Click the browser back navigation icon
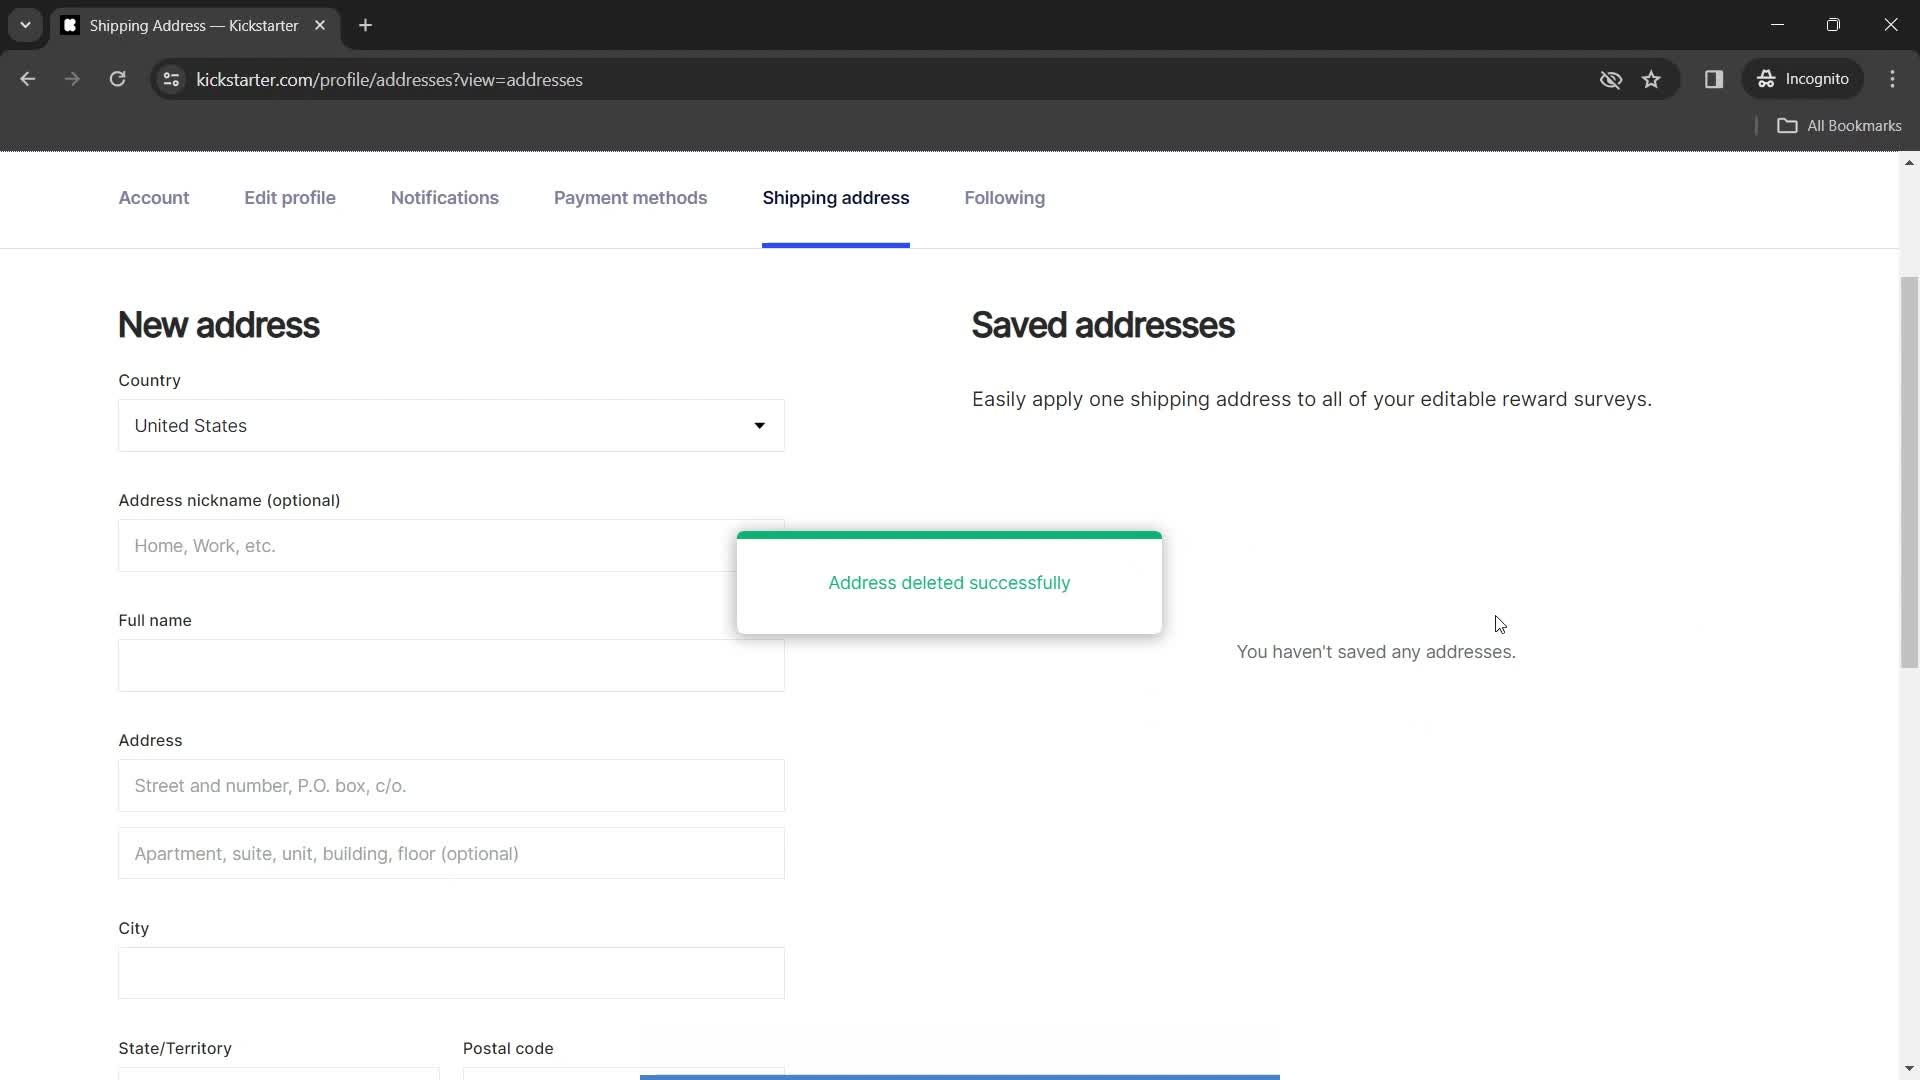 (28, 79)
